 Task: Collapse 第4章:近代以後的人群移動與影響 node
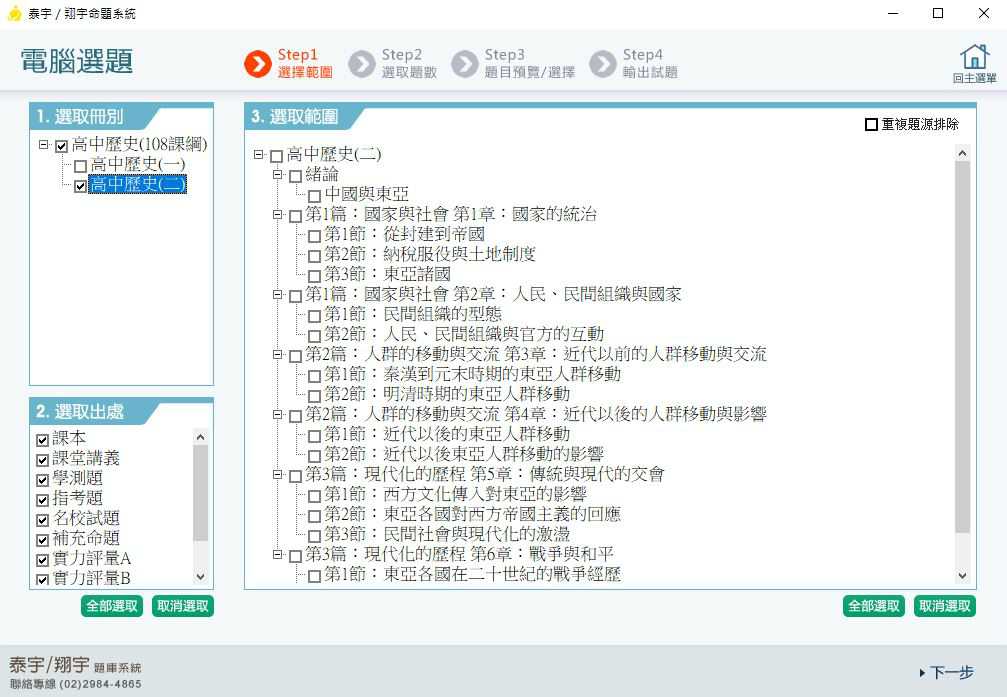(277, 414)
